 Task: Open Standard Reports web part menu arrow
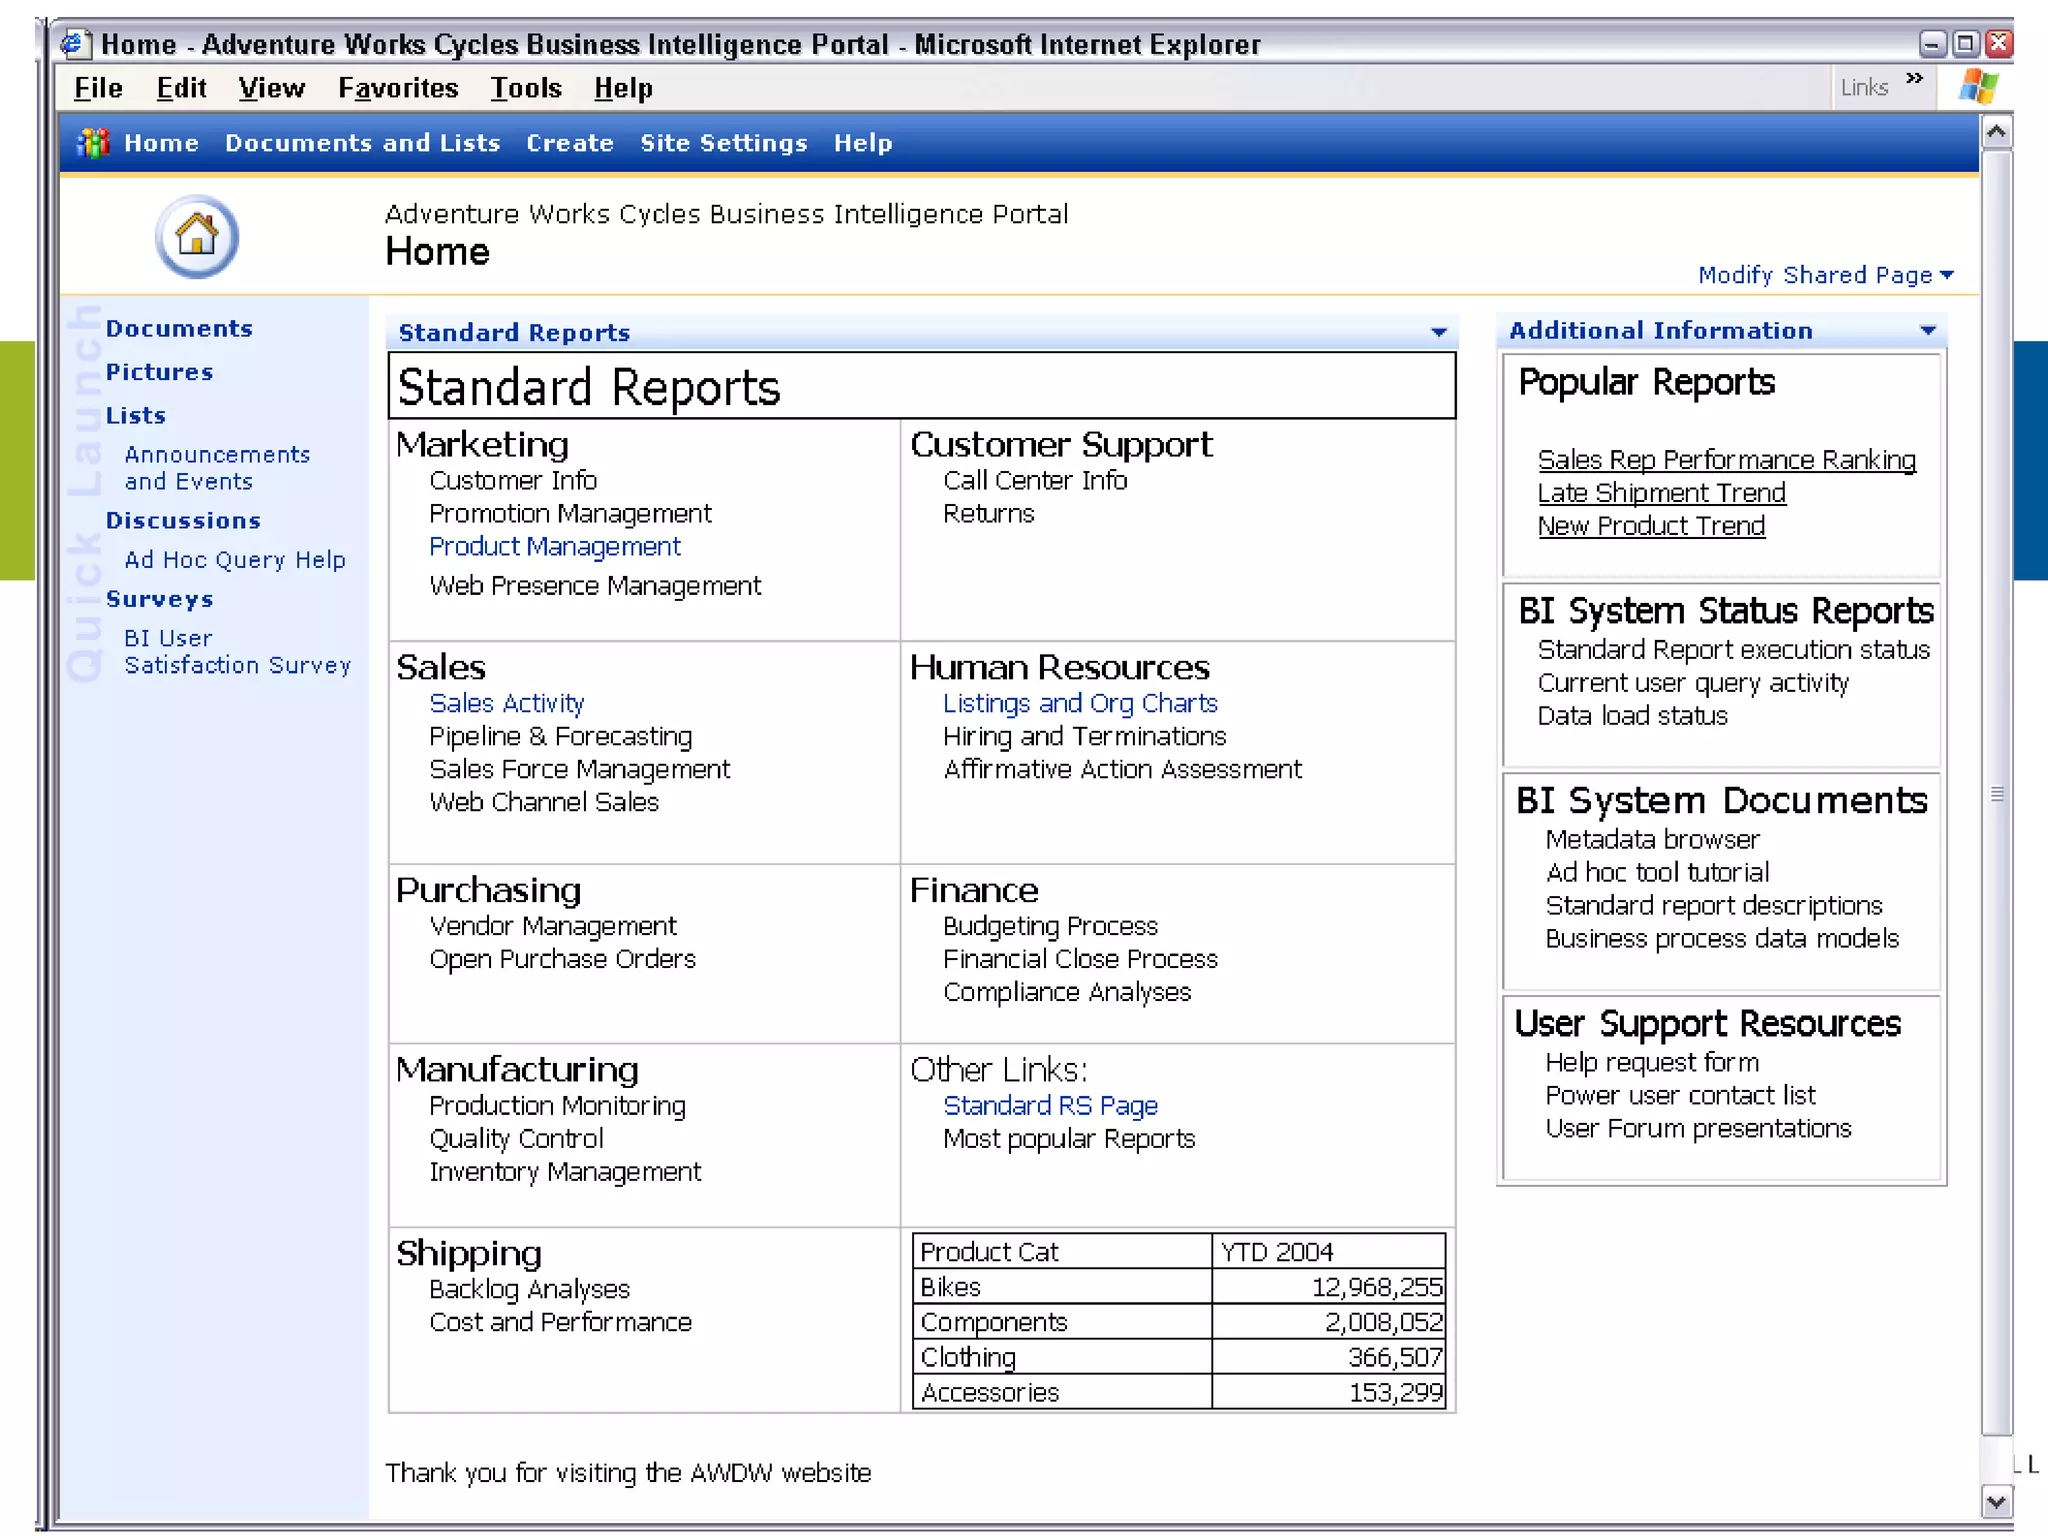(x=1438, y=332)
